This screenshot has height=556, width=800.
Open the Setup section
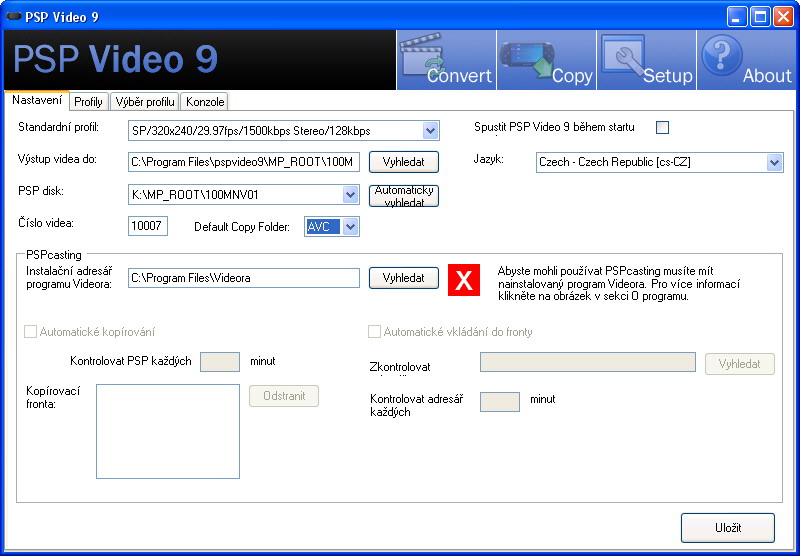point(646,60)
